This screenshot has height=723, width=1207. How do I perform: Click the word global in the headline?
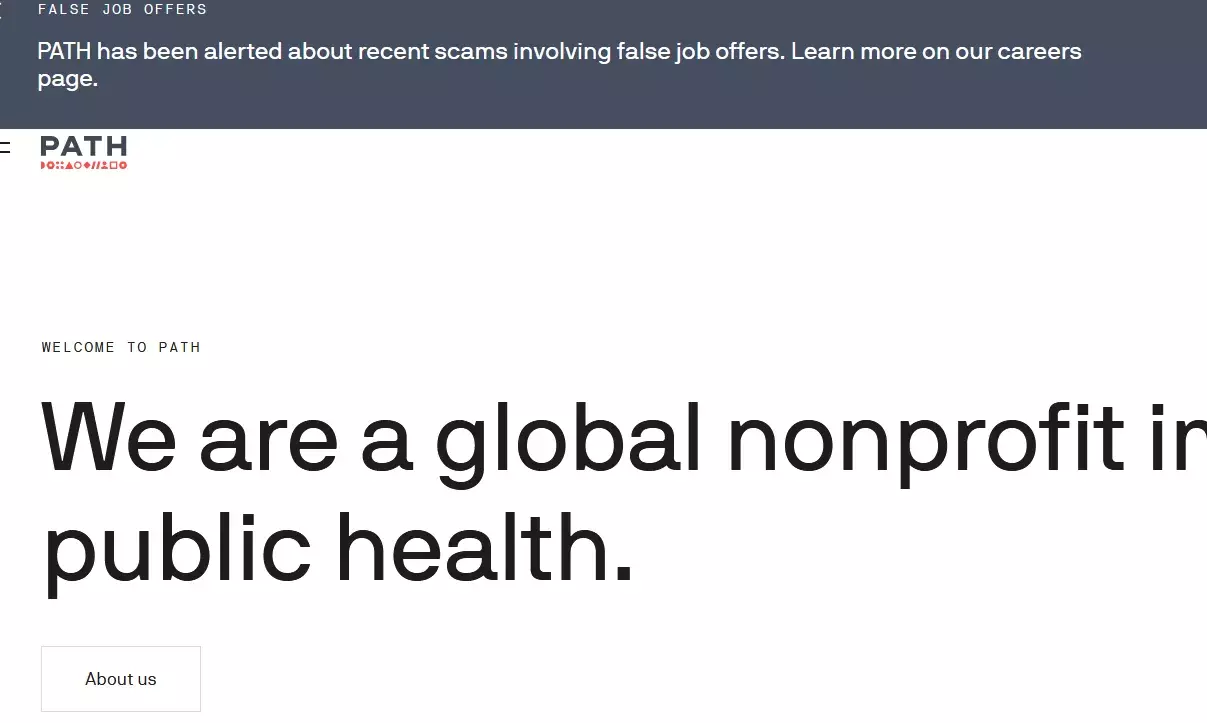(x=568, y=438)
